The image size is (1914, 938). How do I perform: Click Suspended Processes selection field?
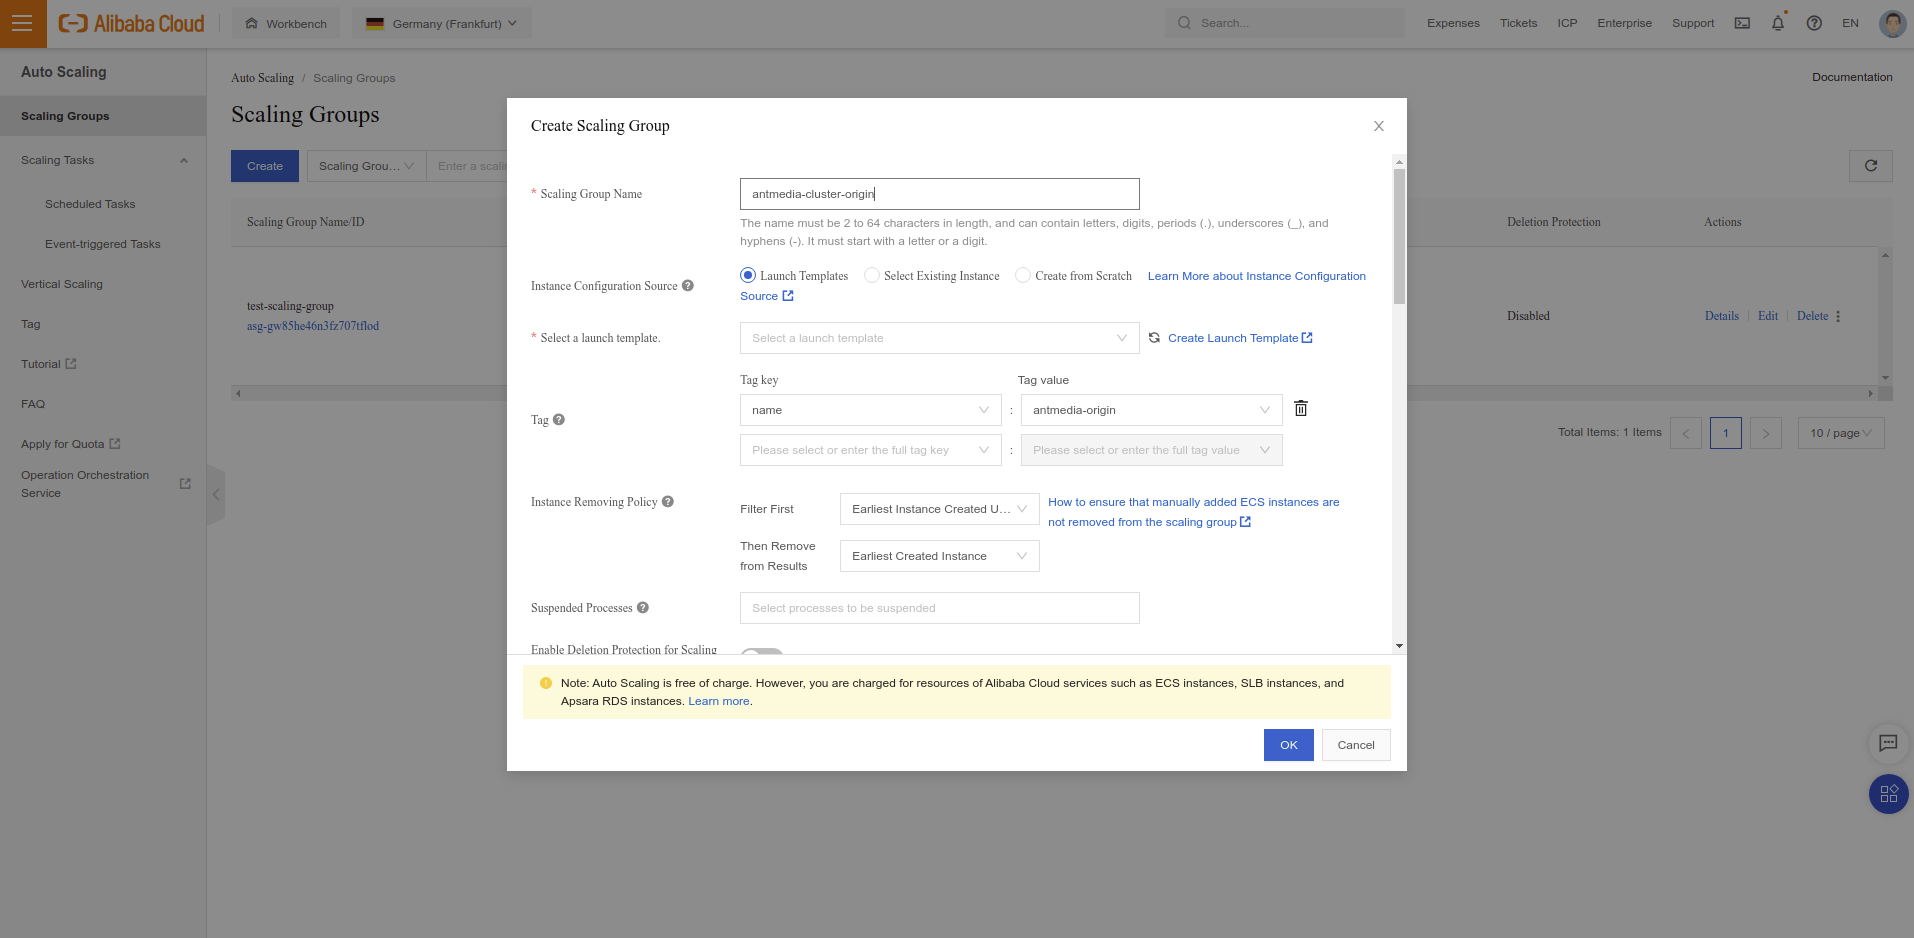tap(940, 608)
